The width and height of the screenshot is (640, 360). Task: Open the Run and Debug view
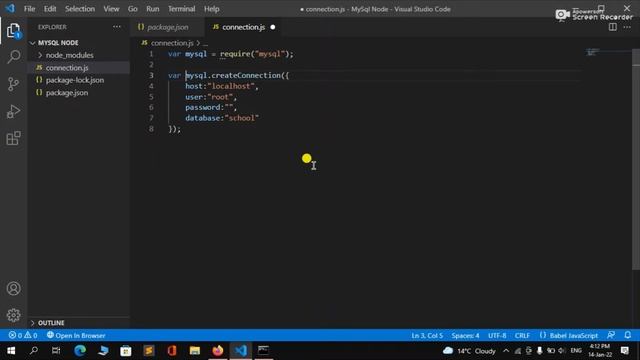point(13,111)
